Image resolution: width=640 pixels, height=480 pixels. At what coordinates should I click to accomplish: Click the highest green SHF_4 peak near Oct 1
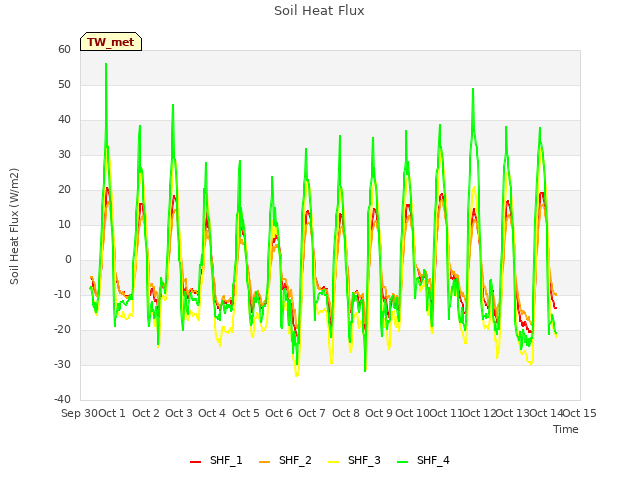(106, 64)
